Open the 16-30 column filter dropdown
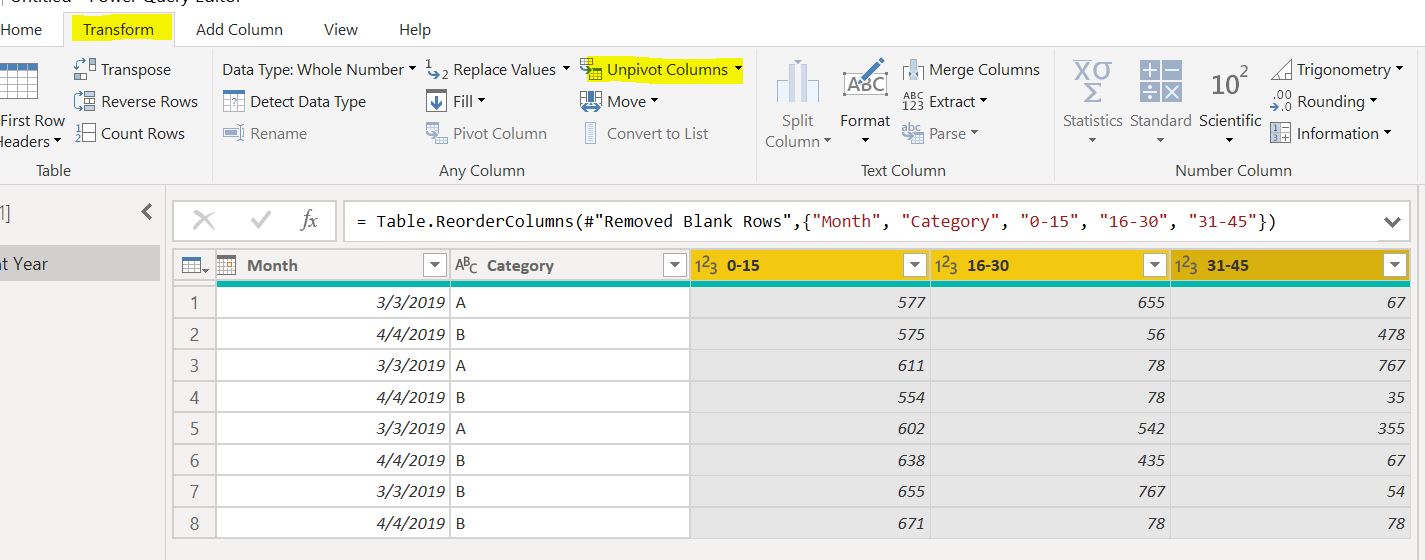 click(x=1155, y=265)
